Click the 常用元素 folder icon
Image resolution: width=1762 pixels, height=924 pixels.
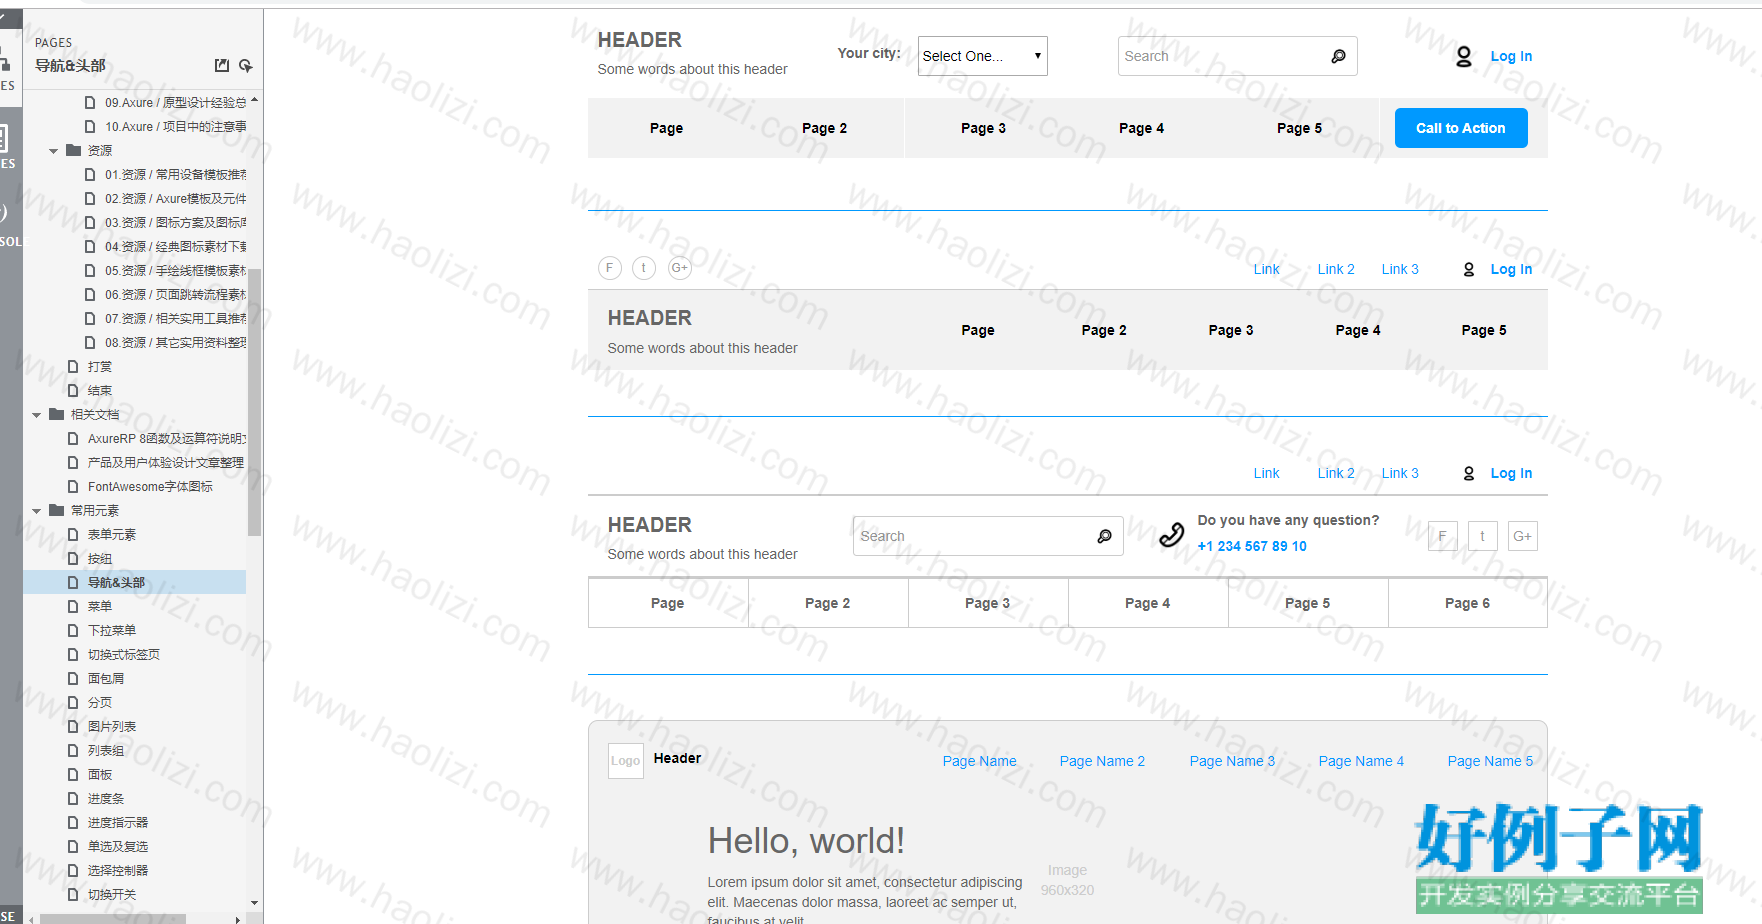pyautogui.click(x=57, y=510)
